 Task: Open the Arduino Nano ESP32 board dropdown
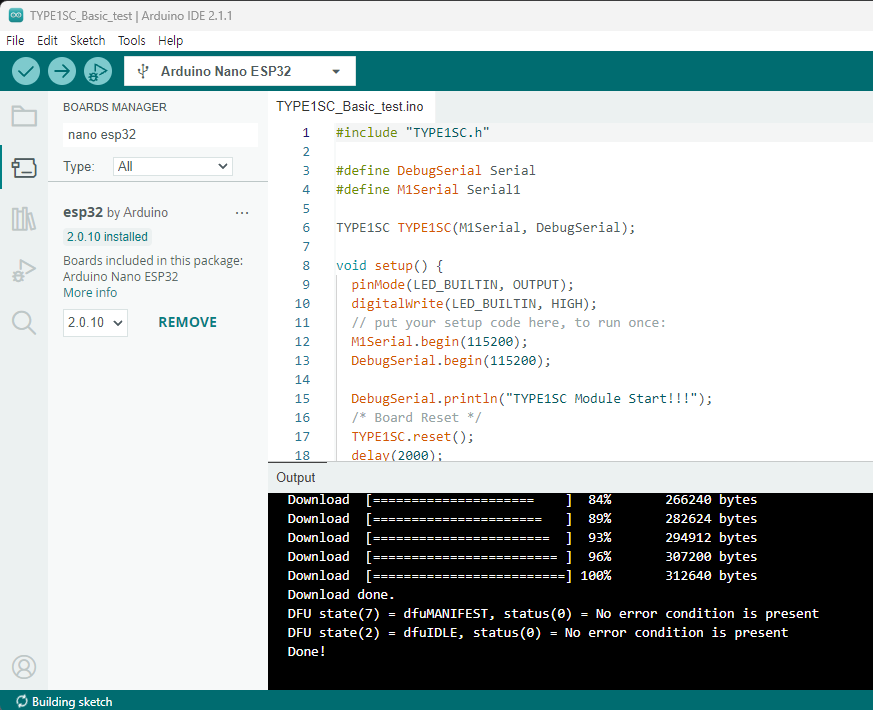click(x=240, y=71)
